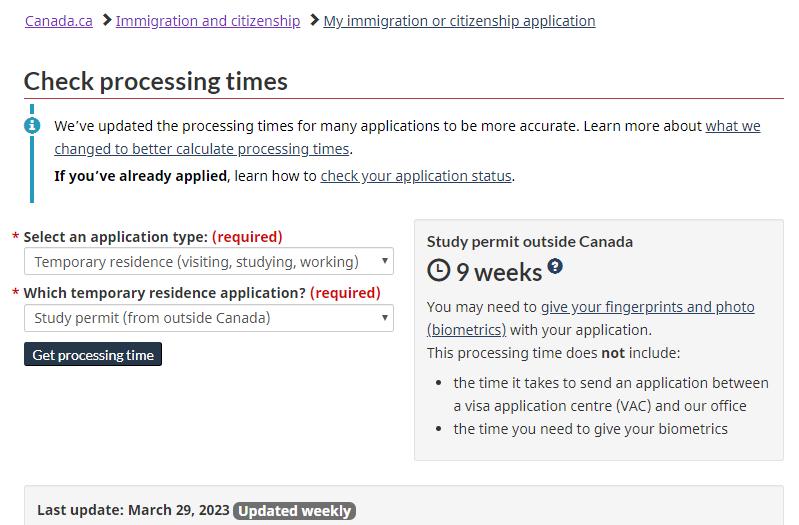Image resolution: width=799 pixels, height=525 pixels.
Task: Open Immigration and citizenship breadcrumb
Action: point(207,20)
